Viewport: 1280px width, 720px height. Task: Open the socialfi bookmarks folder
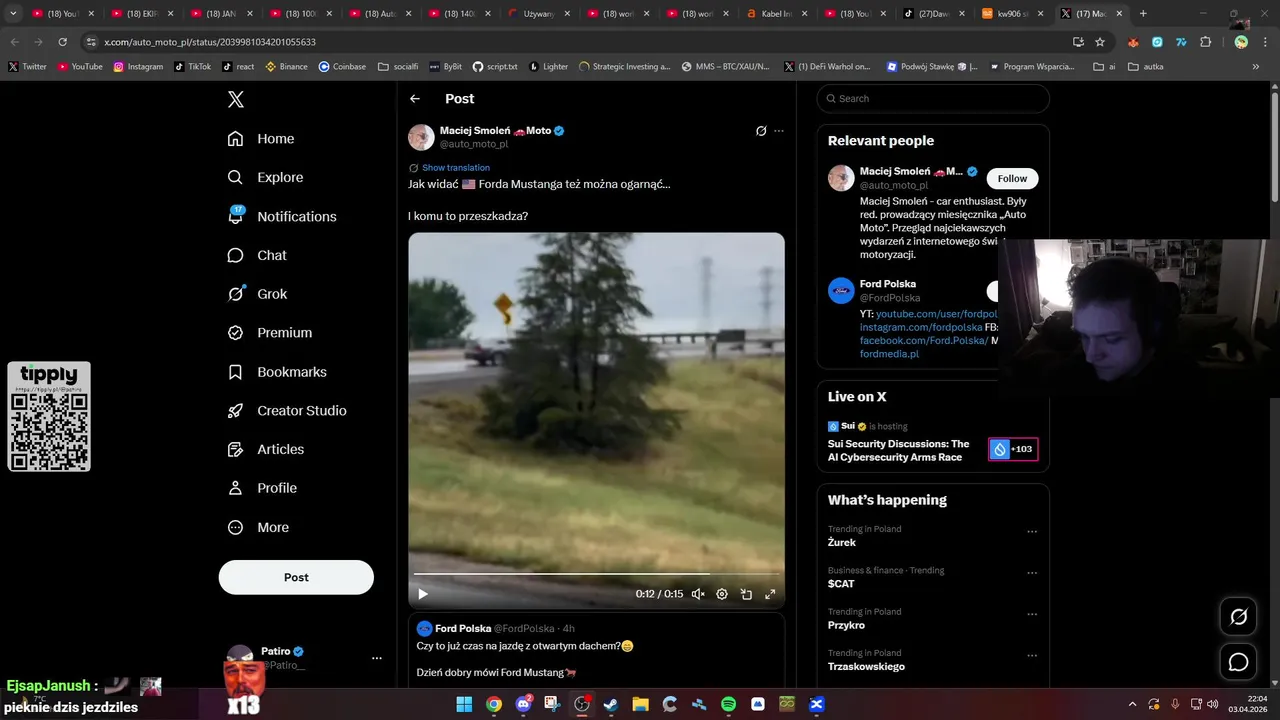tap(398, 66)
